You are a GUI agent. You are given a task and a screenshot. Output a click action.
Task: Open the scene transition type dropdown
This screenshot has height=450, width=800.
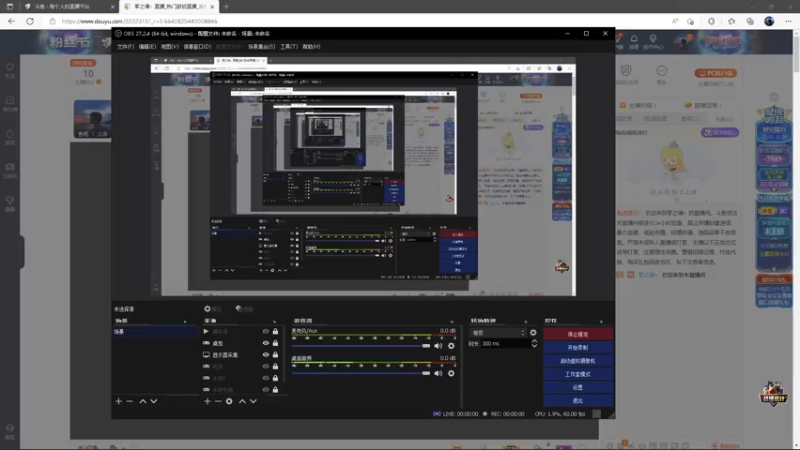click(497, 333)
